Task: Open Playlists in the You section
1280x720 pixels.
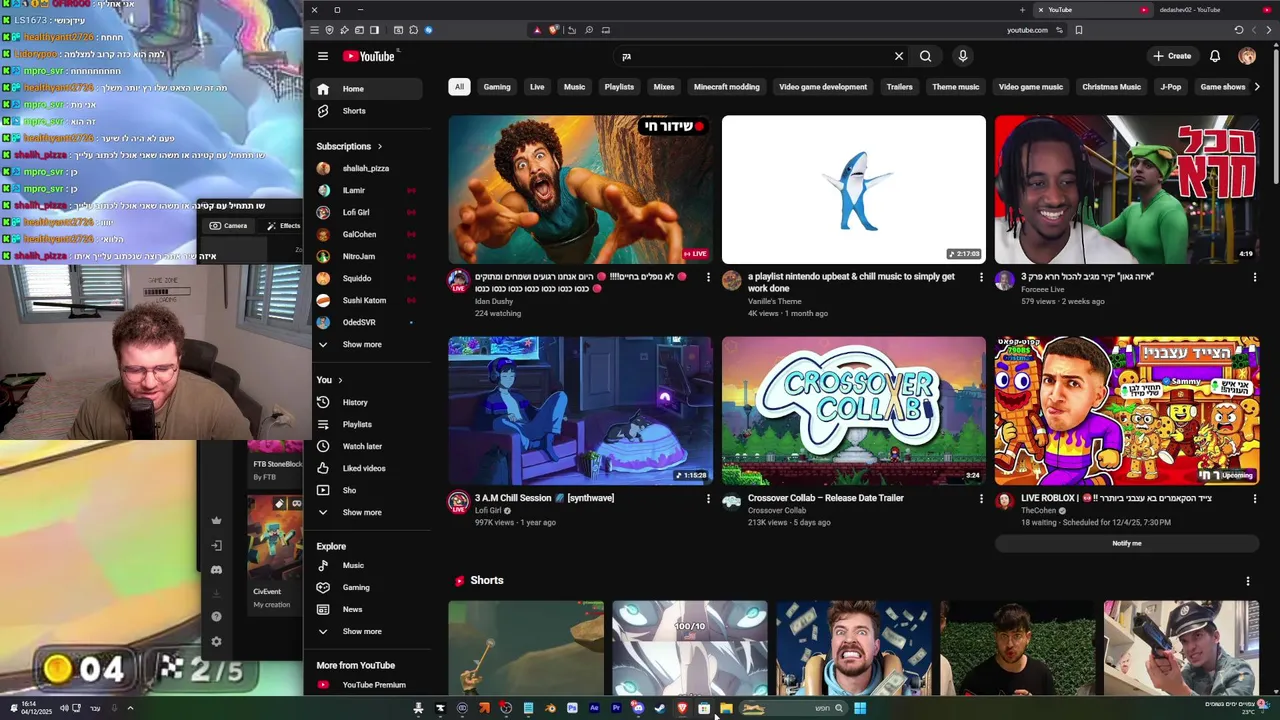Action: (x=367, y=424)
